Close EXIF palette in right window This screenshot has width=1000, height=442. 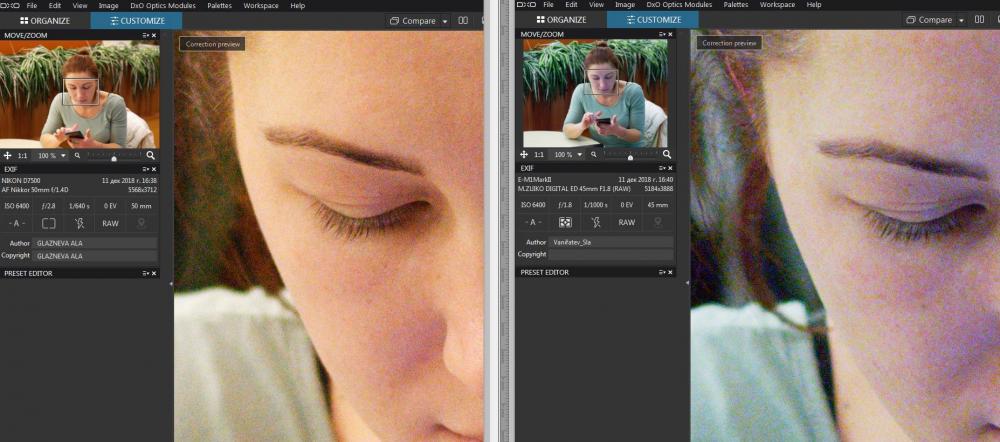pyautogui.click(x=670, y=168)
